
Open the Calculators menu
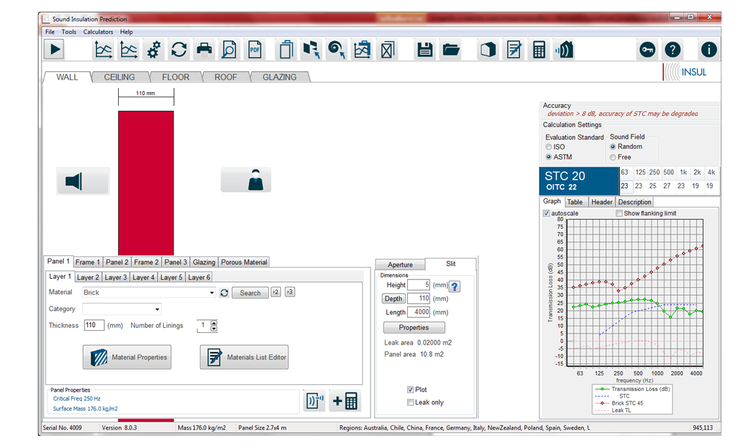(98, 32)
